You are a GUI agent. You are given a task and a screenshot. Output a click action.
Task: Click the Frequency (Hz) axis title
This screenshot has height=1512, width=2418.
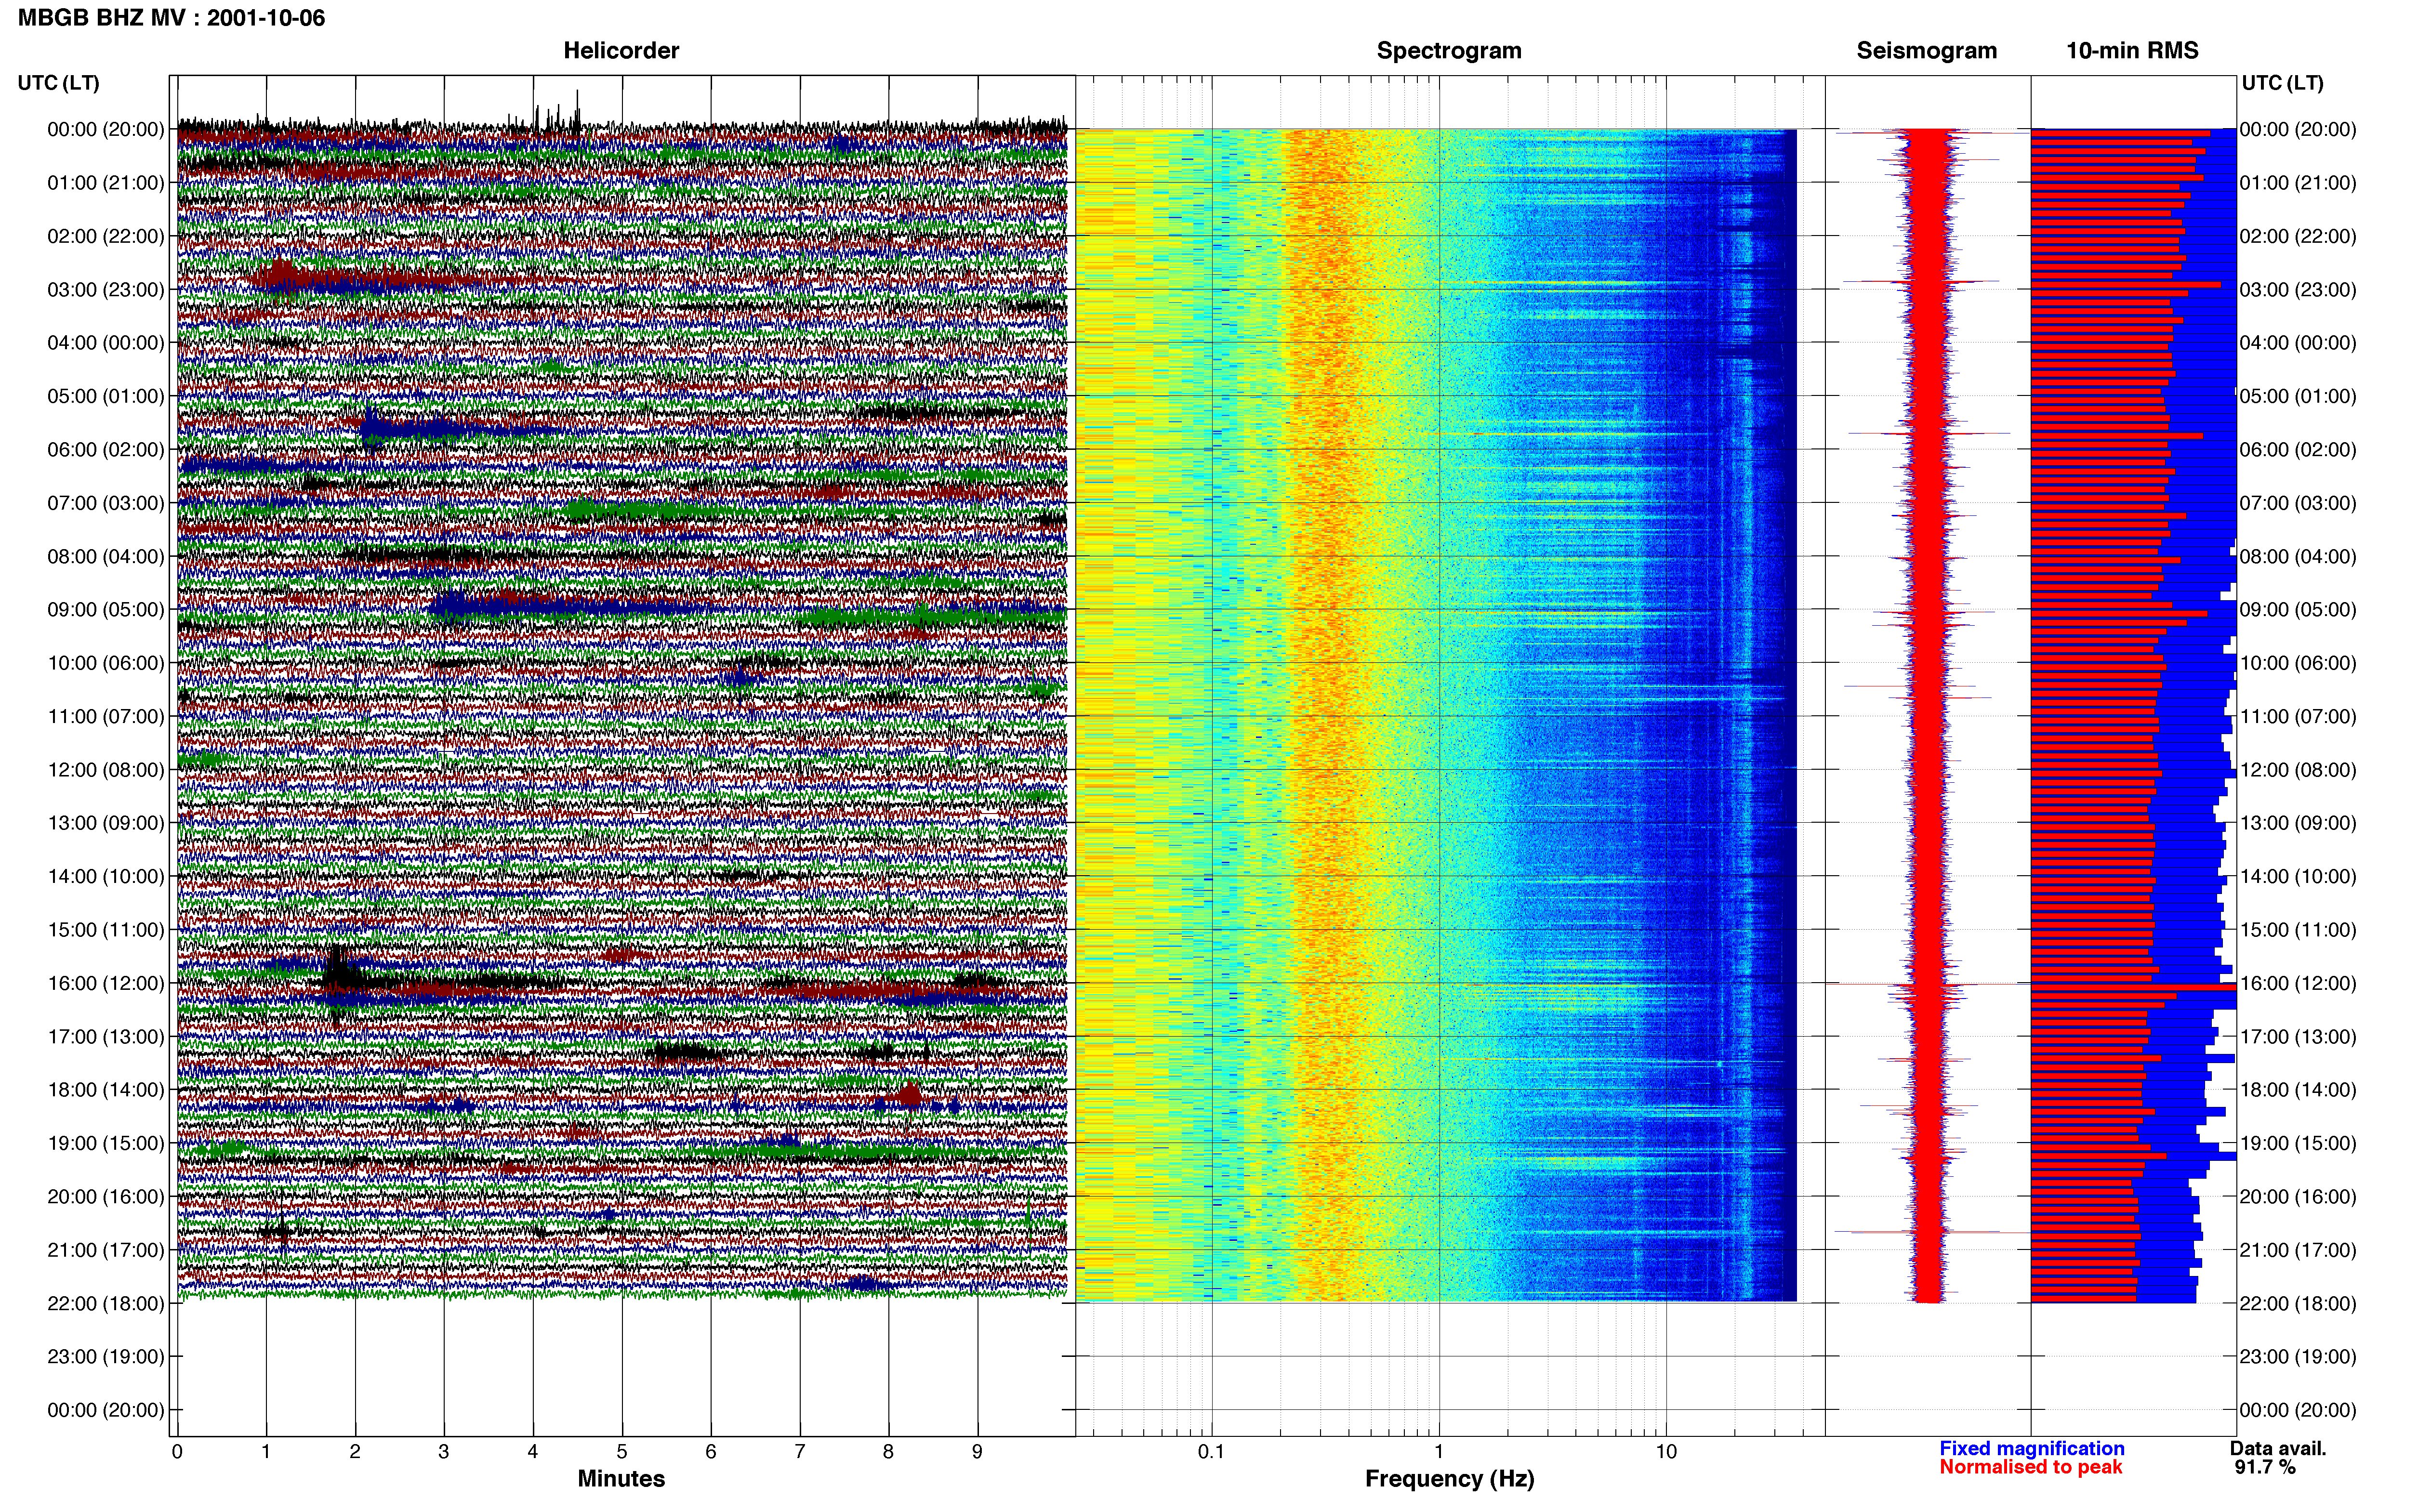click(x=1449, y=1479)
